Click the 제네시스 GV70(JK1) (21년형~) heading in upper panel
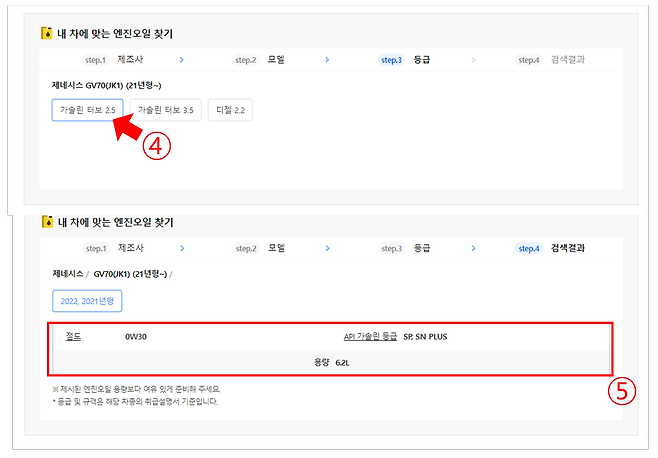 point(106,85)
